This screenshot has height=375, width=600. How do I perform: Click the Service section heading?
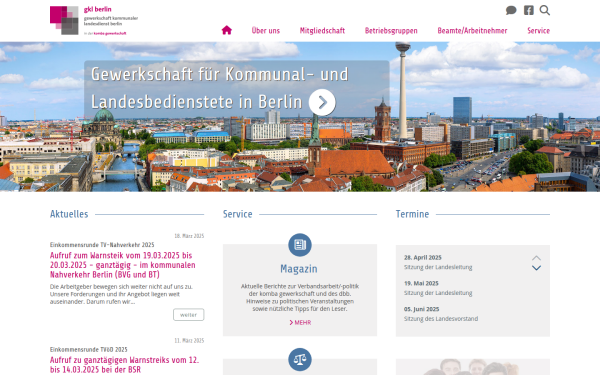point(238,214)
